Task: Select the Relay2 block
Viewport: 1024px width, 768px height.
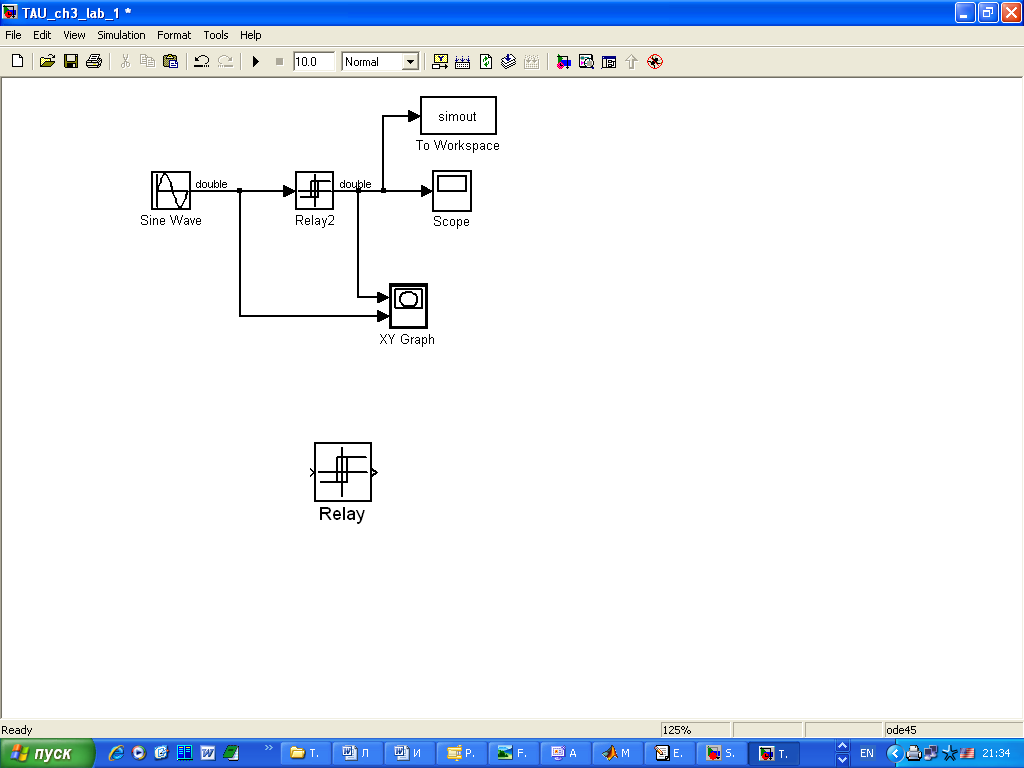Action: (x=315, y=191)
